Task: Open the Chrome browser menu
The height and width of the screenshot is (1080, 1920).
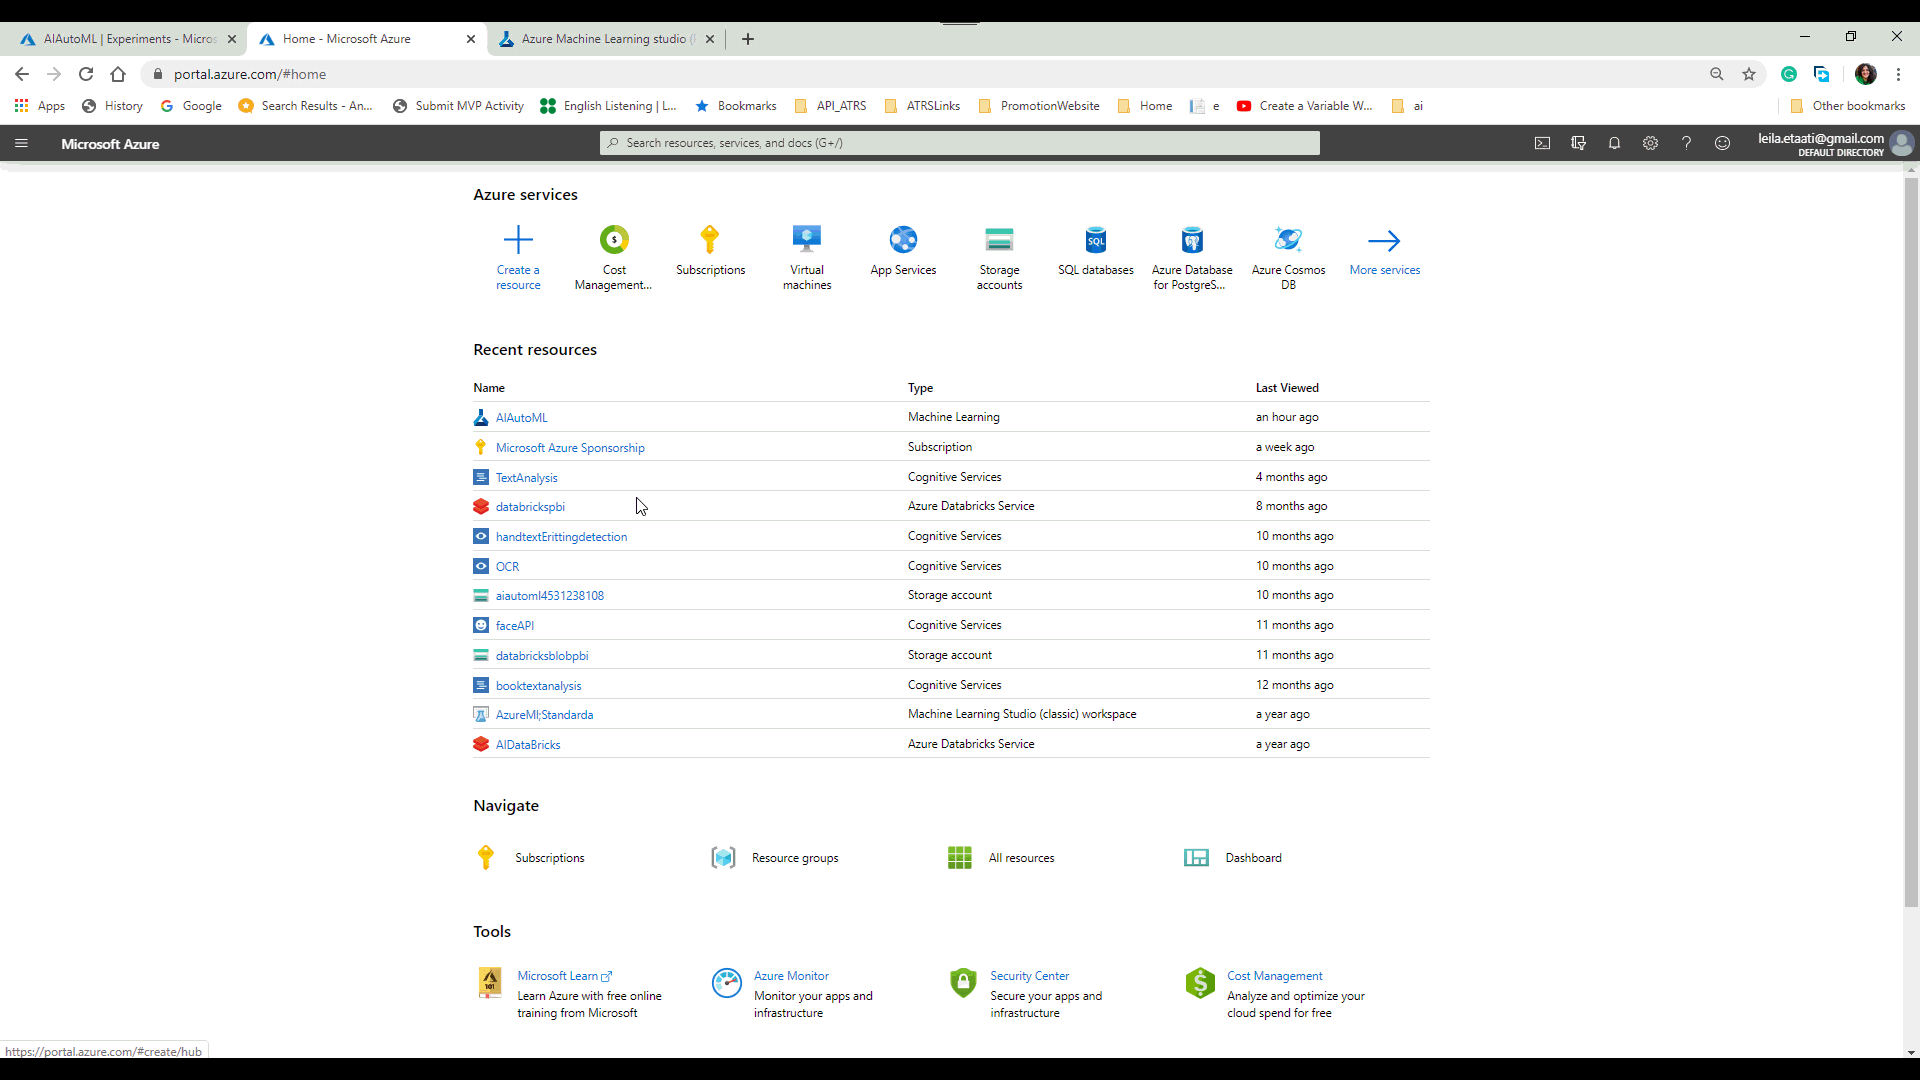Action: point(1898,74)
